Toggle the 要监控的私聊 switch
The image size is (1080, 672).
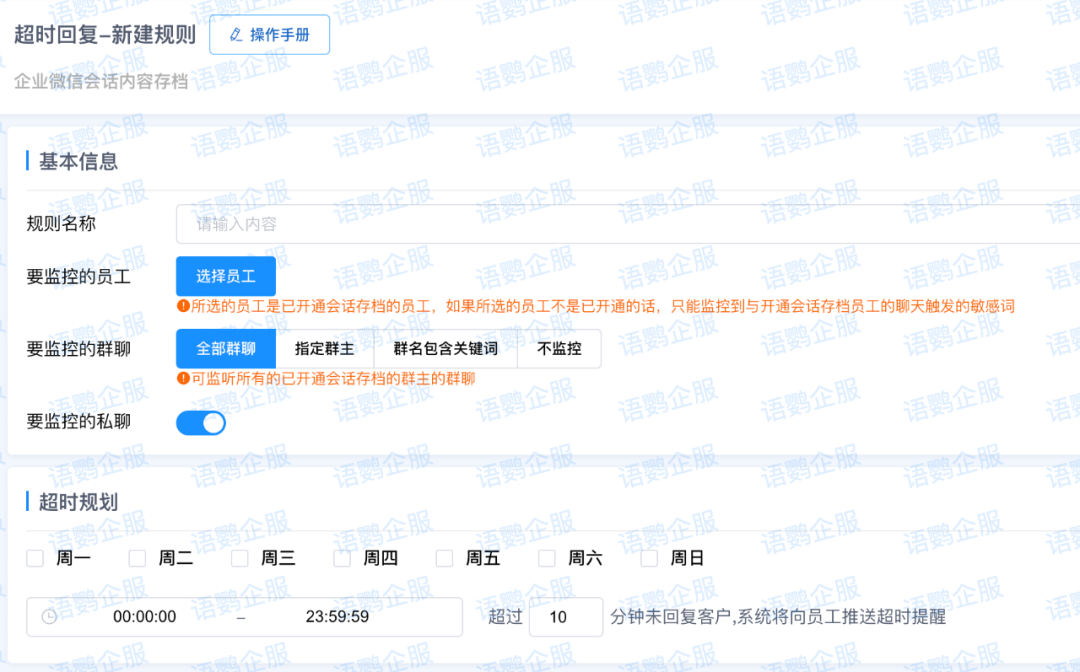point(201,423)
